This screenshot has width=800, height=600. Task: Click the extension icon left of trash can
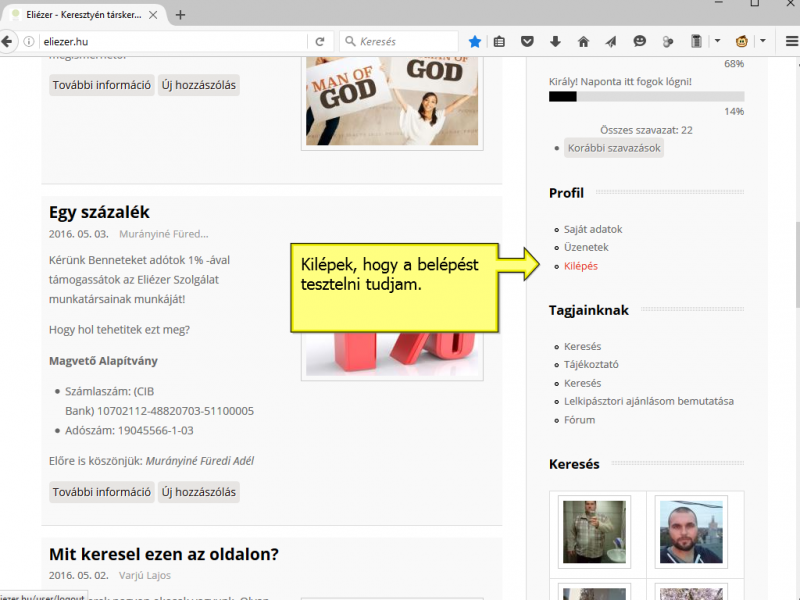coord(667,41)
